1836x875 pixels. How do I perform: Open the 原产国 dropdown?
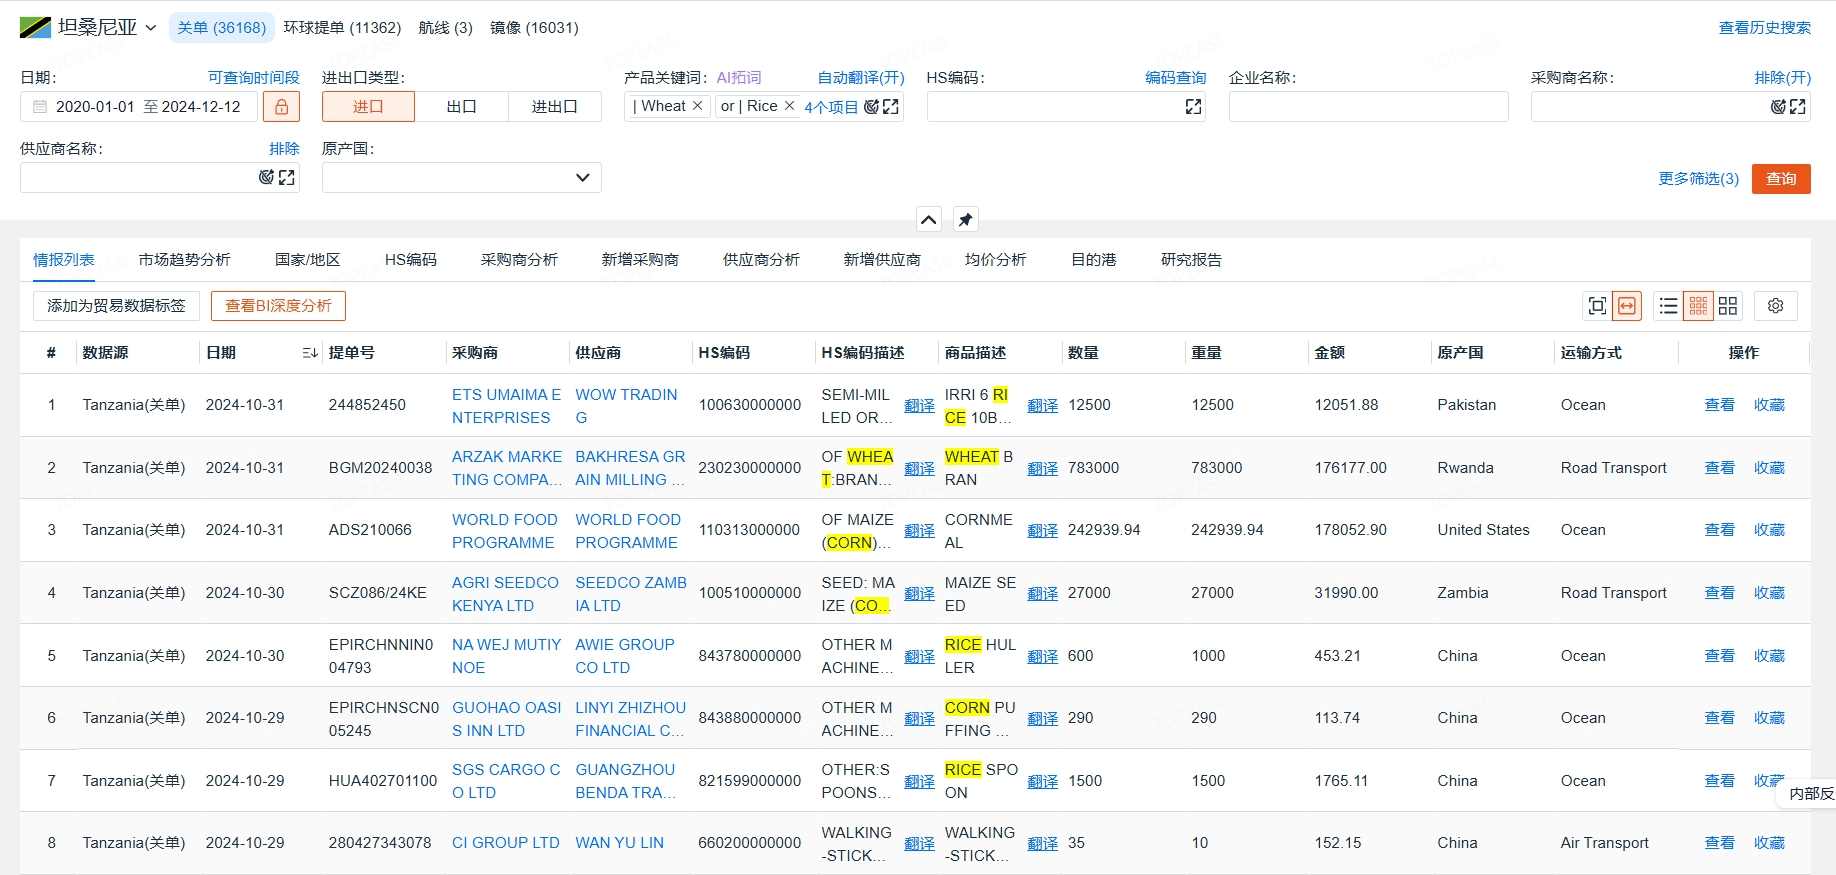461,178
